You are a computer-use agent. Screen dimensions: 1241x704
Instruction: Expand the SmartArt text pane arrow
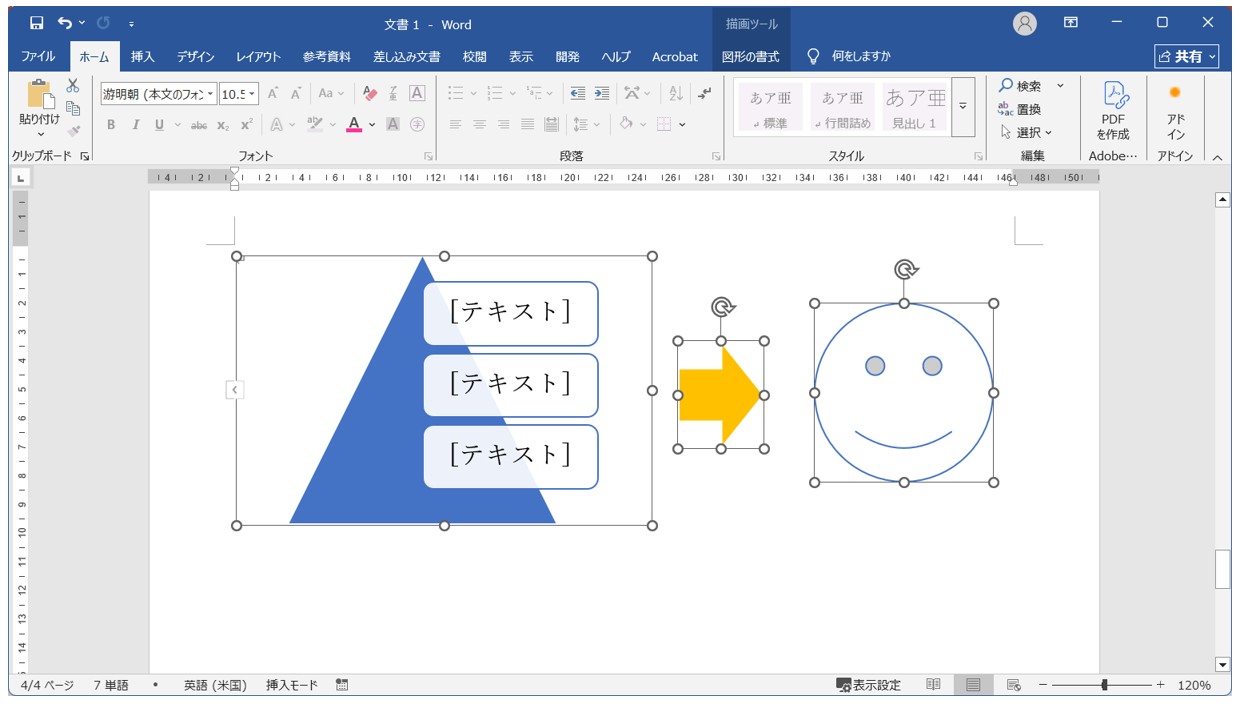click(x=235, y=390)
